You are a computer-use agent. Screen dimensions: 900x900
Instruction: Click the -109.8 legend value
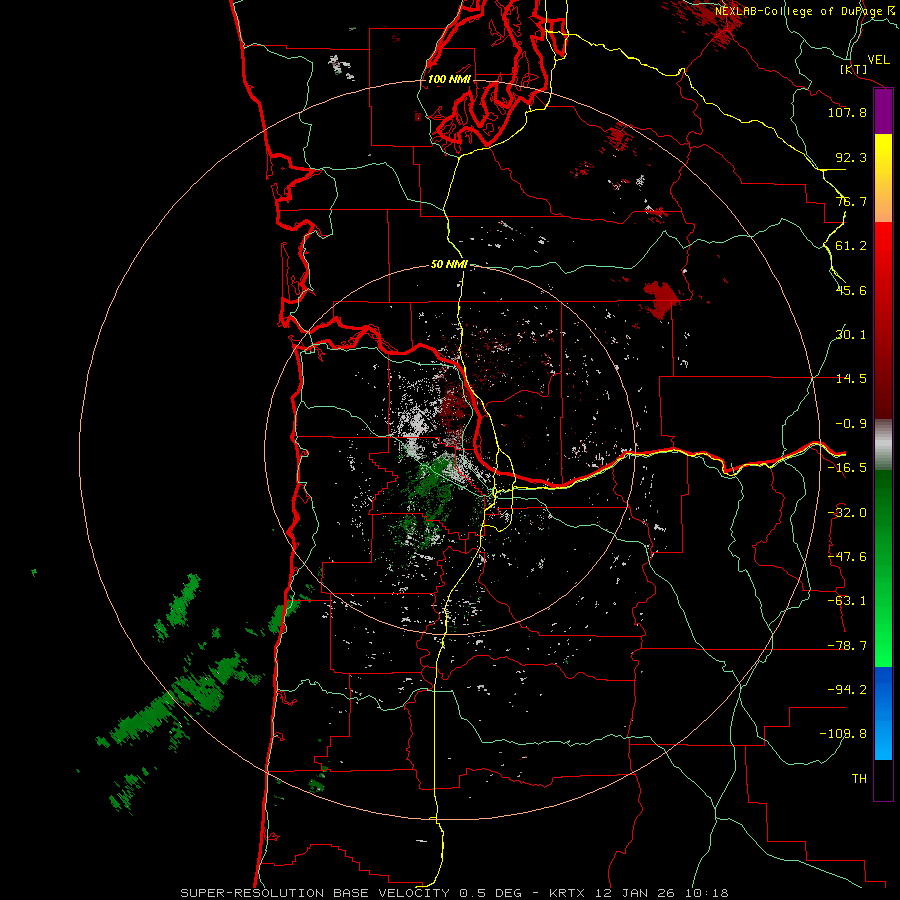tap(843, 734)
